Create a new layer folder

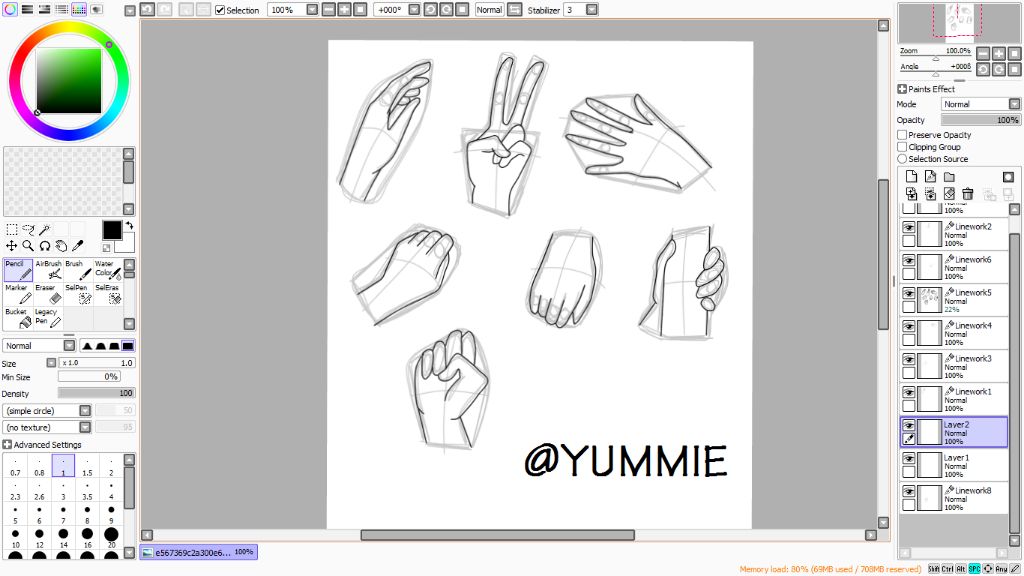950,176
